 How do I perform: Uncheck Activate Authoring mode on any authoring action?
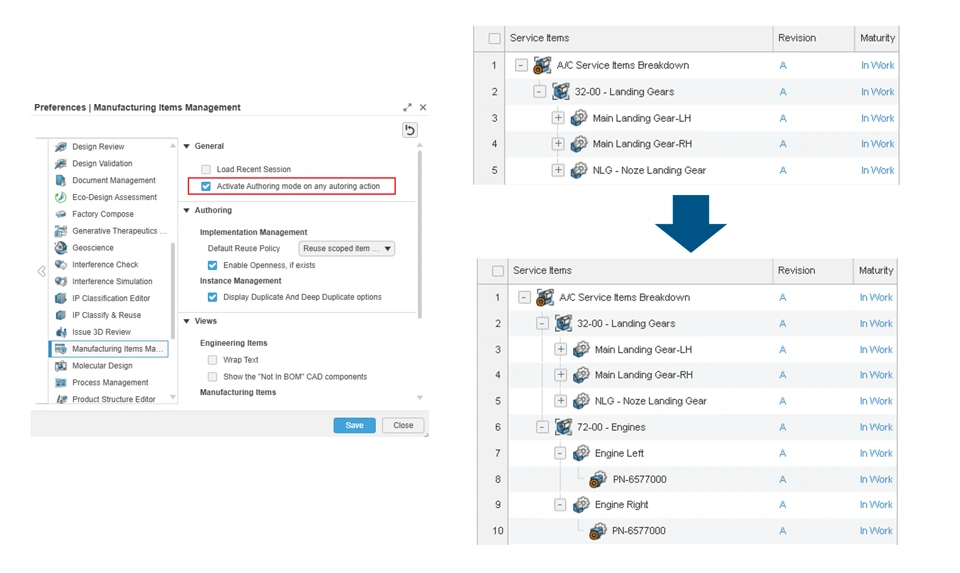click(206, 186)
